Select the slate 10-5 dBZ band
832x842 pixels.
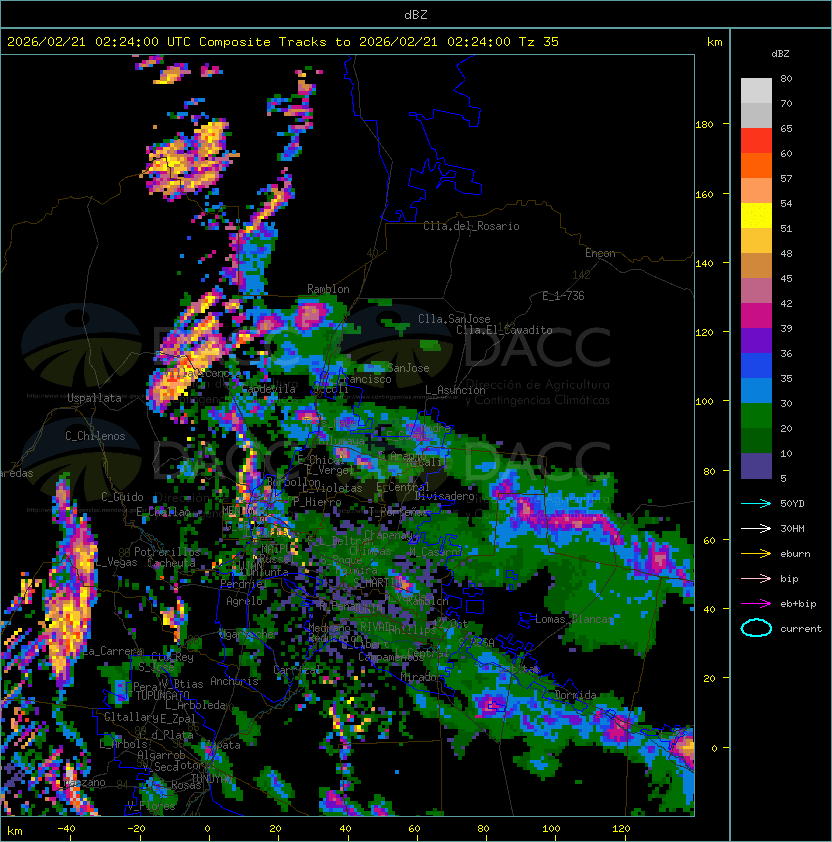(x=756, y=466)
